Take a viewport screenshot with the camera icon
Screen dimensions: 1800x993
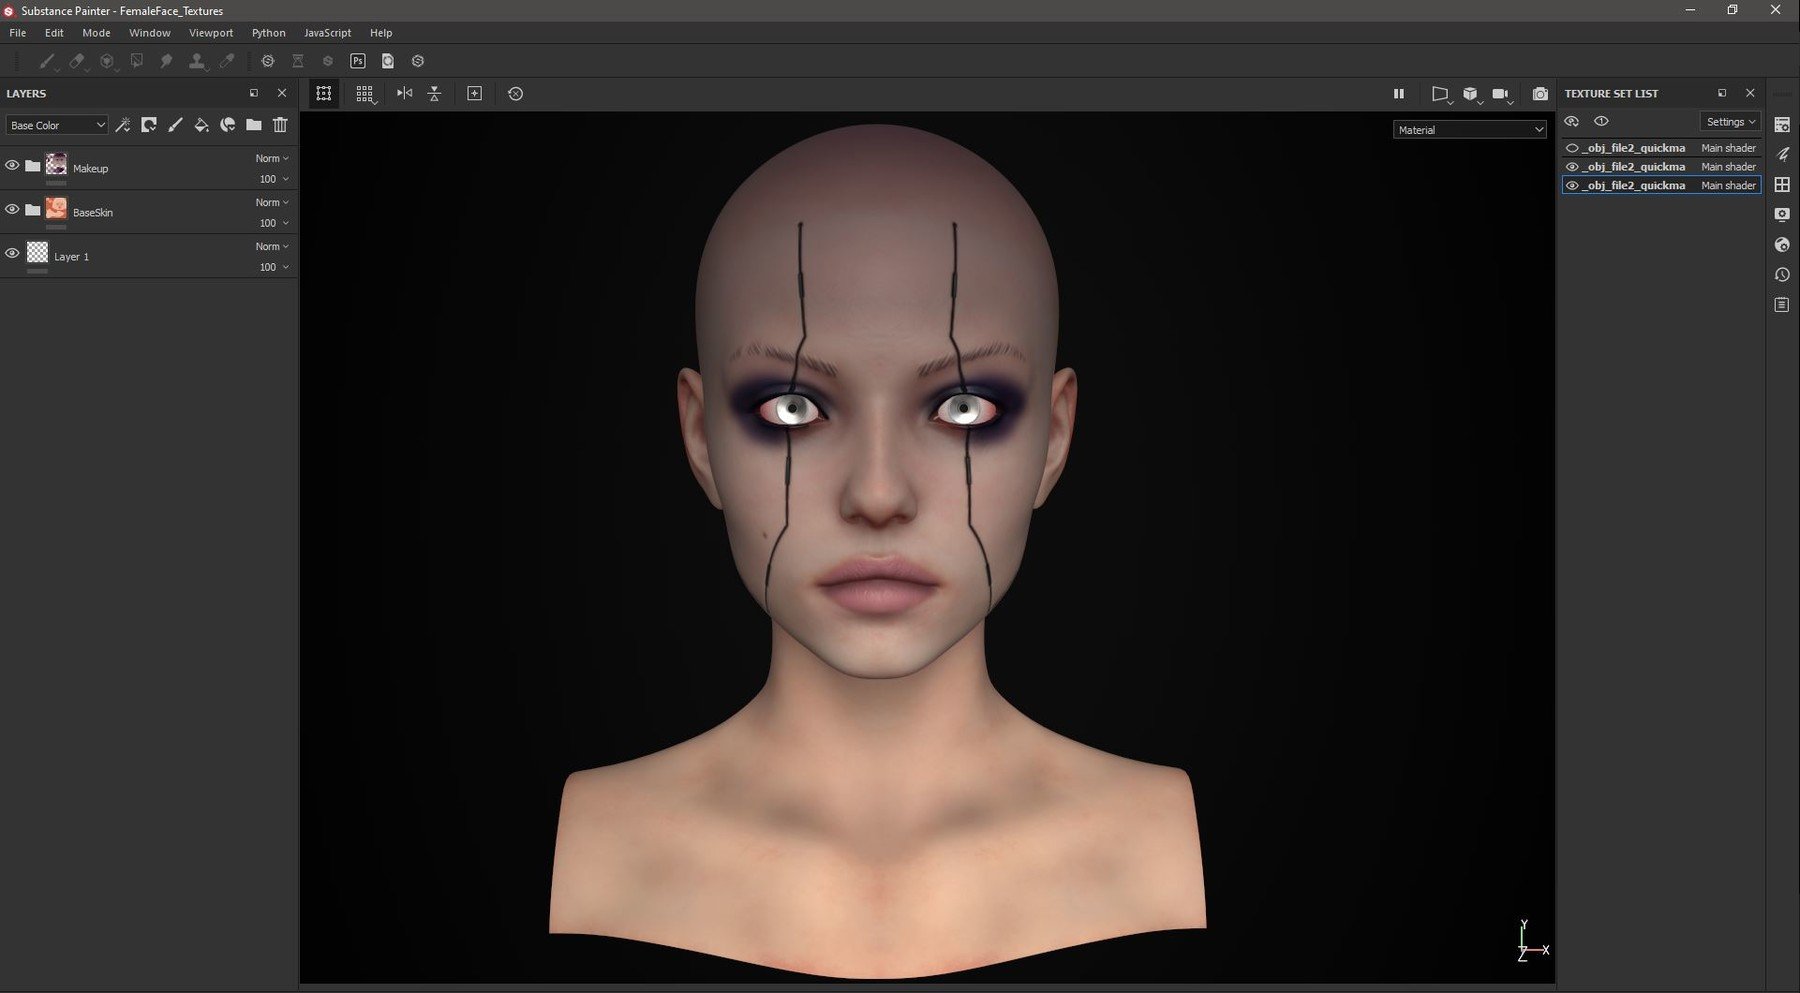[x=1540, y=93]
